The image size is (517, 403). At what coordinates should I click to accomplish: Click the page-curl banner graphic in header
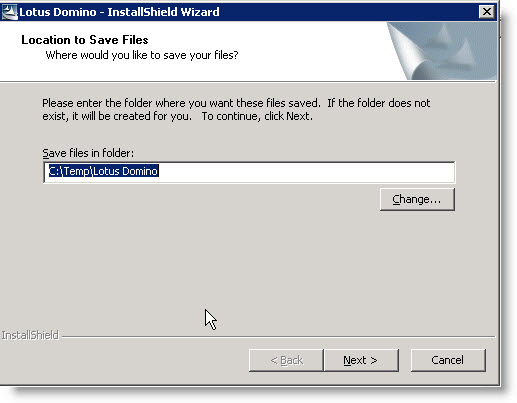441,51
